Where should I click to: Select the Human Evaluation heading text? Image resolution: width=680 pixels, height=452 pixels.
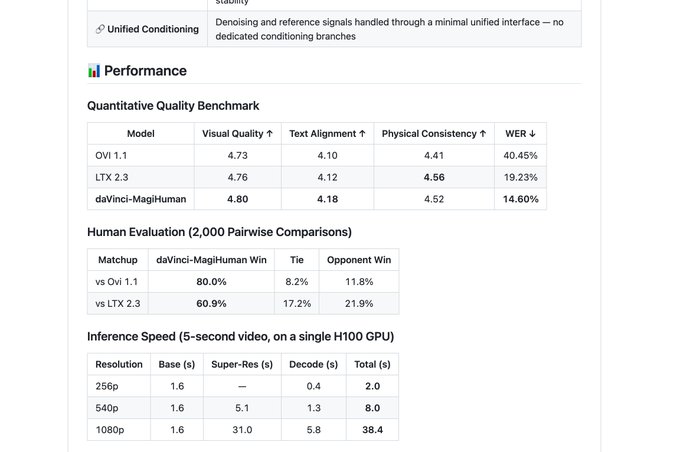click(219, 232)
